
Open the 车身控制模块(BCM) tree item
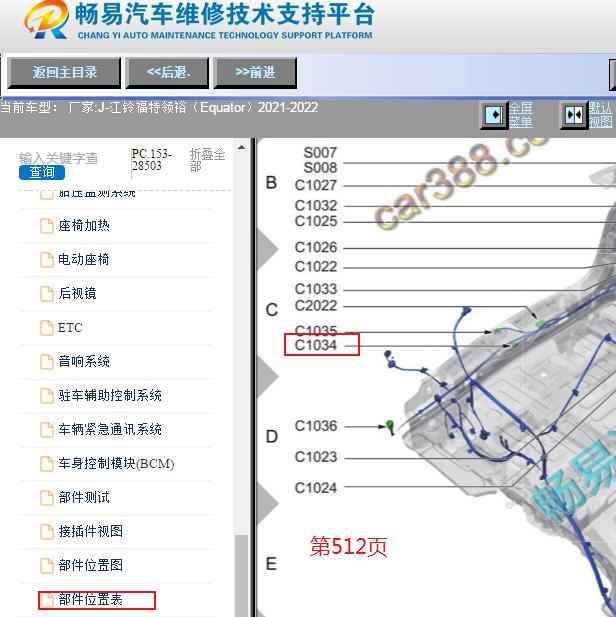[116, 463]
